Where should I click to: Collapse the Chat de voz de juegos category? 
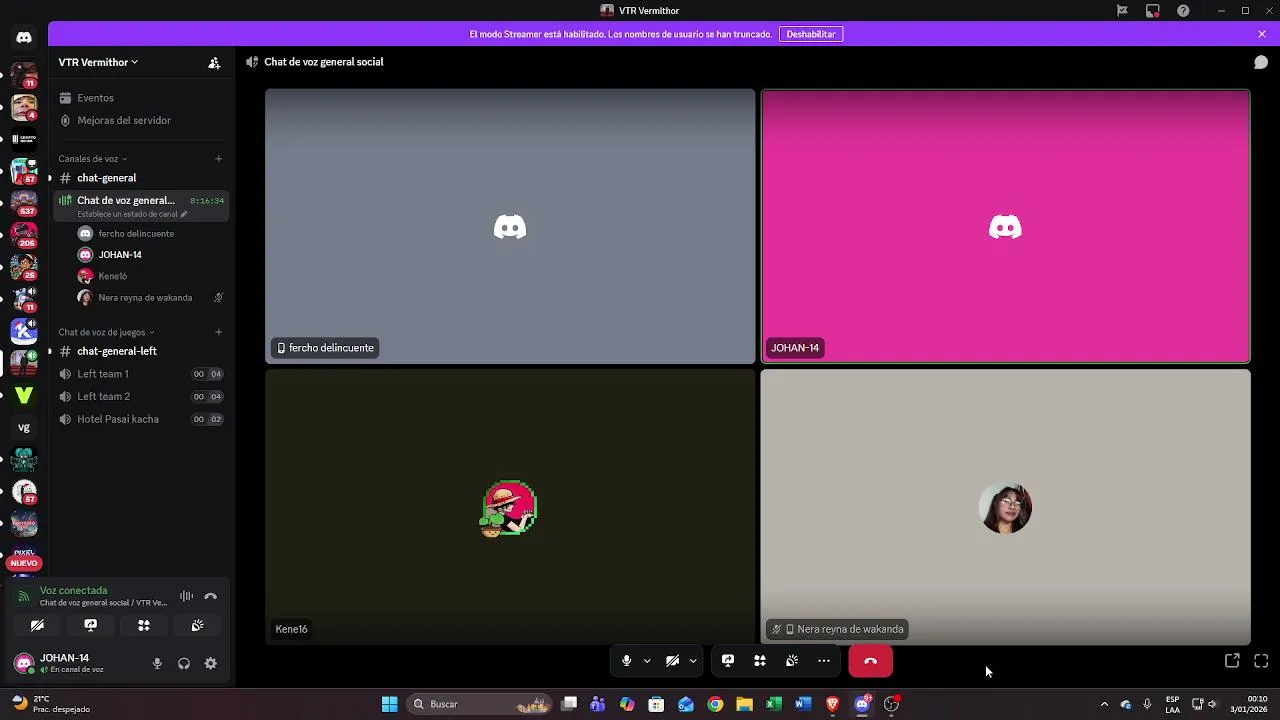(106, 332)
